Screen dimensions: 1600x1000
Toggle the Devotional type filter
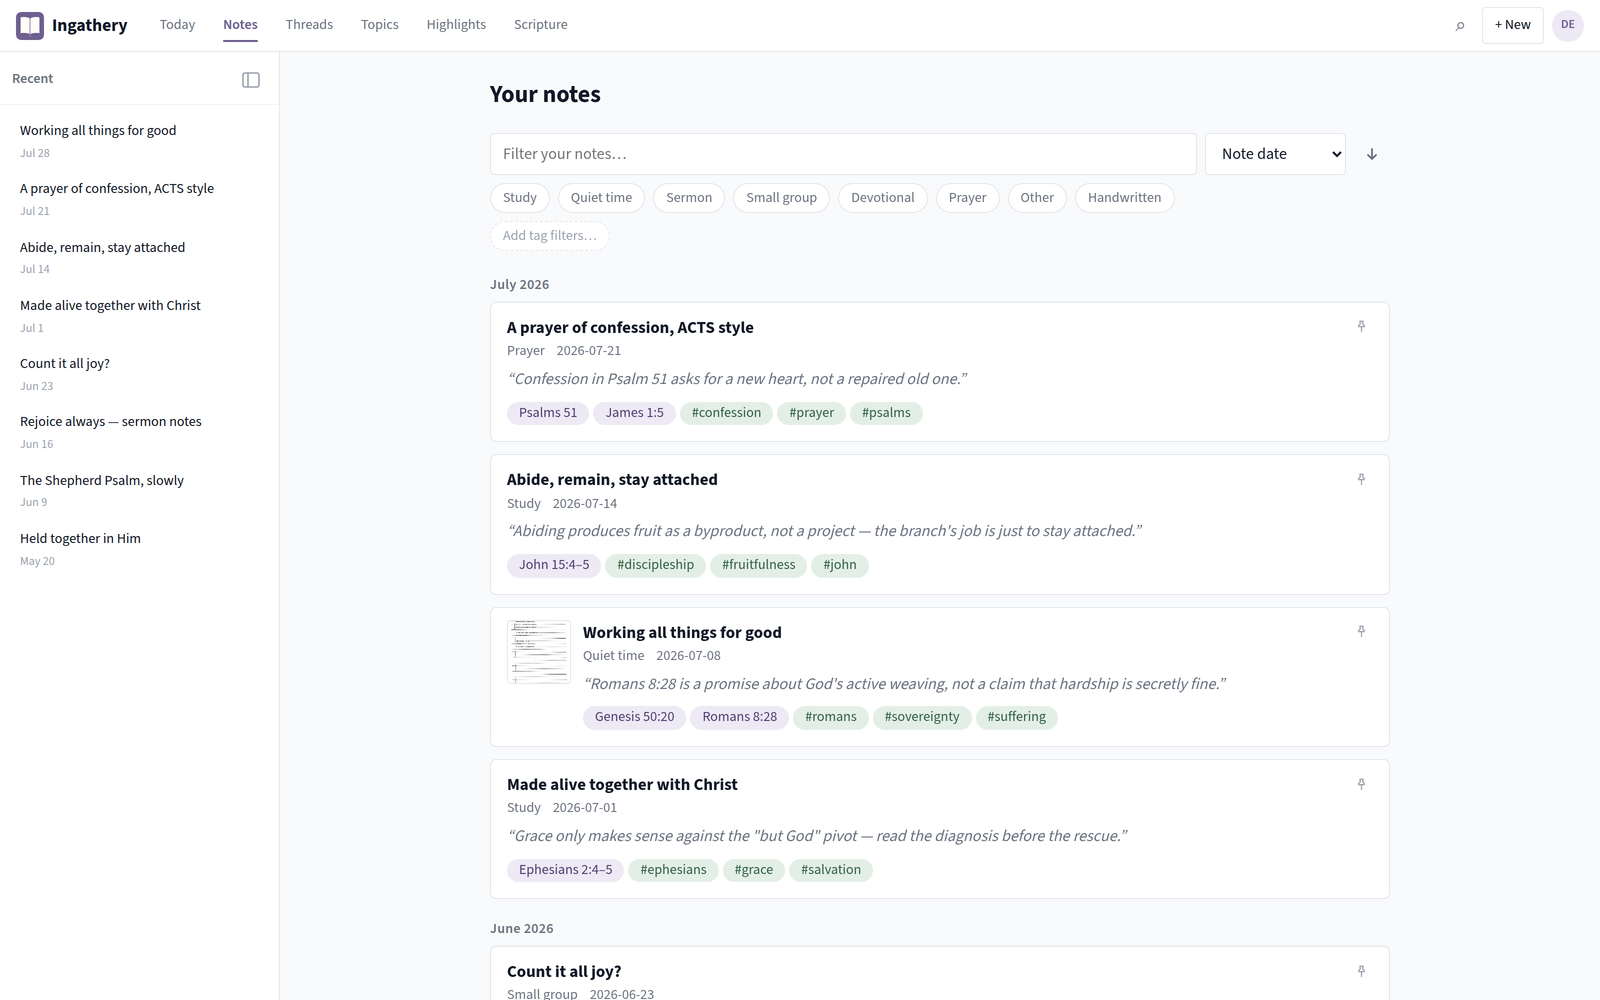coord(883,198)
